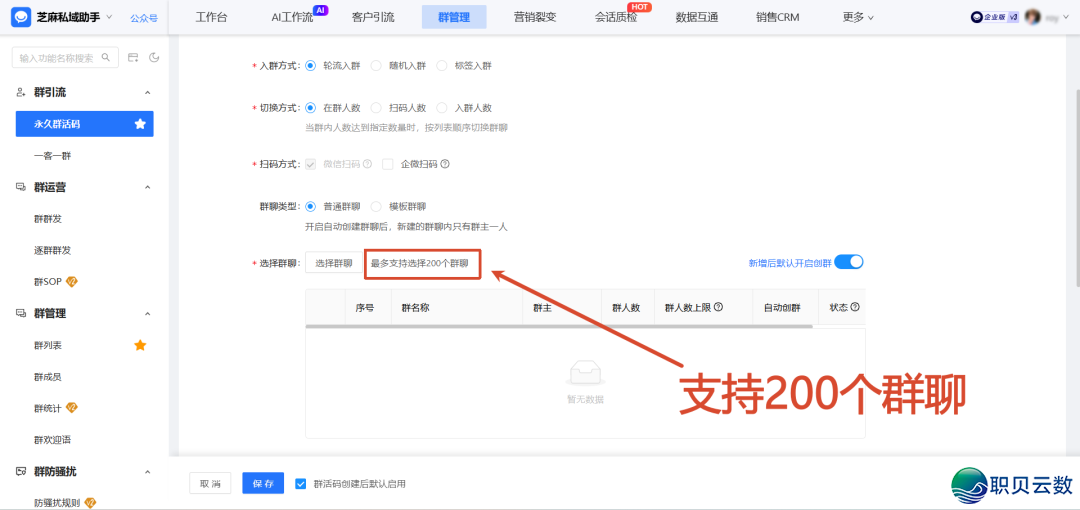Click the 保存 button
The height and width of the screenshot is (510, 1080).
pos(263,483)
